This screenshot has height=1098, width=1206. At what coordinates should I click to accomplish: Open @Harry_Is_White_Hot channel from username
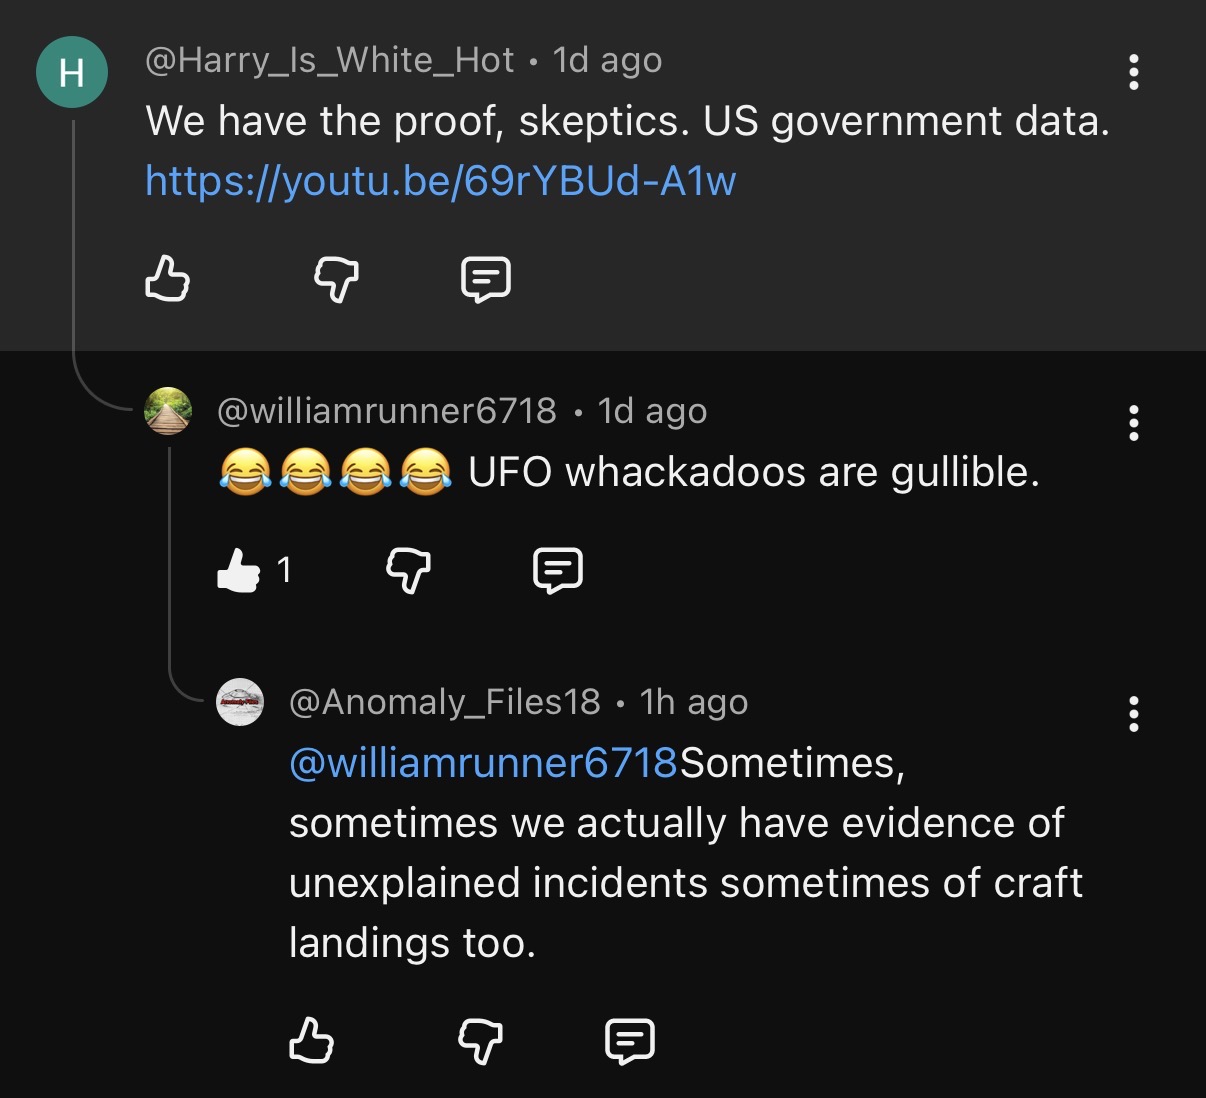tap(330, 61)
